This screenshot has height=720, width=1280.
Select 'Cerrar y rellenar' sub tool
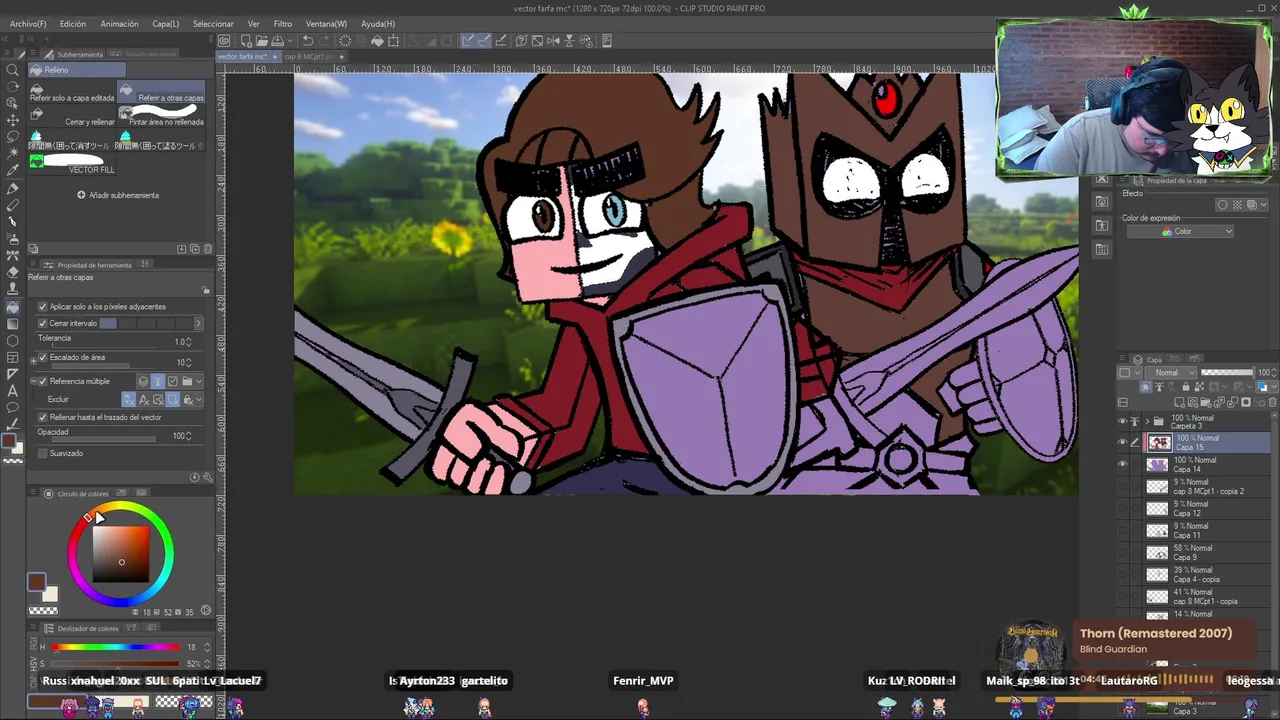coord(73,116)
